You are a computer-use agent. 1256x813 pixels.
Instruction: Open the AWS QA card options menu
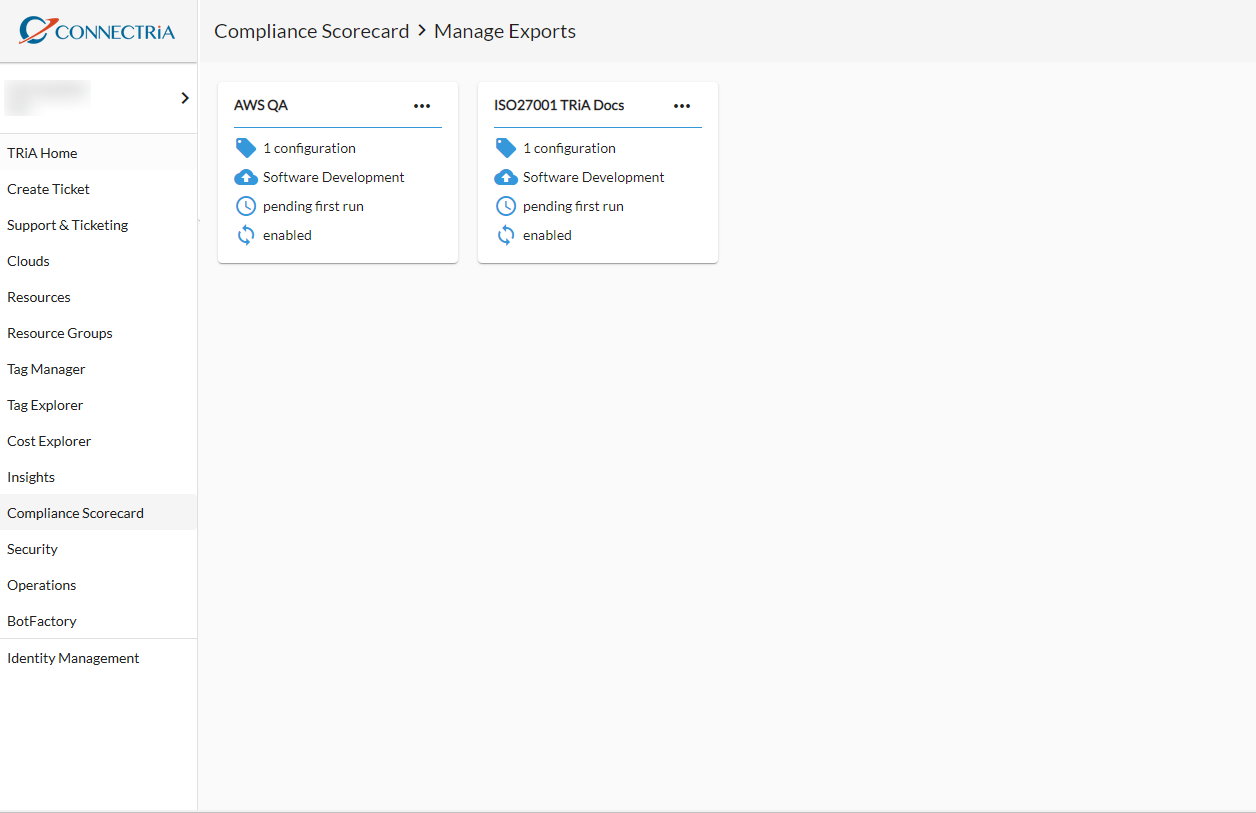(x=422, y=106)
